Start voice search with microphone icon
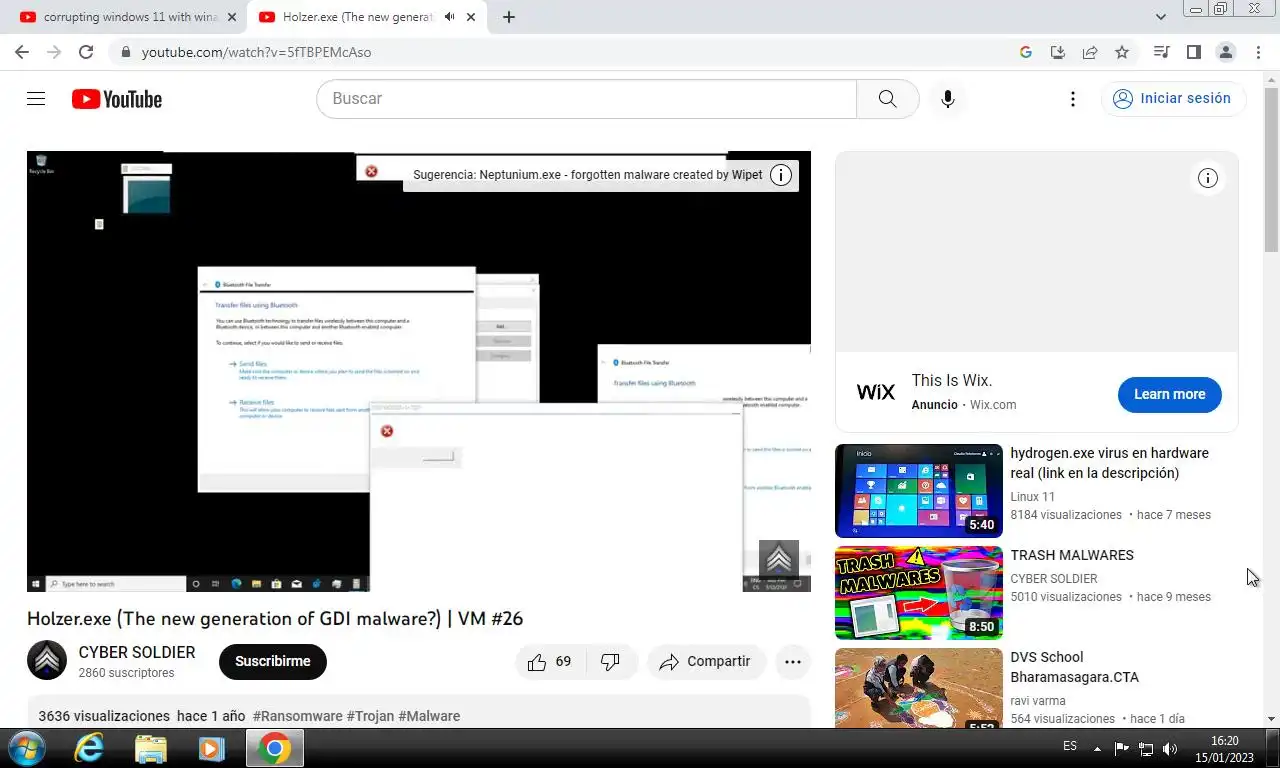The height and width of the screenshot is (768, 1280). point(948,99)
